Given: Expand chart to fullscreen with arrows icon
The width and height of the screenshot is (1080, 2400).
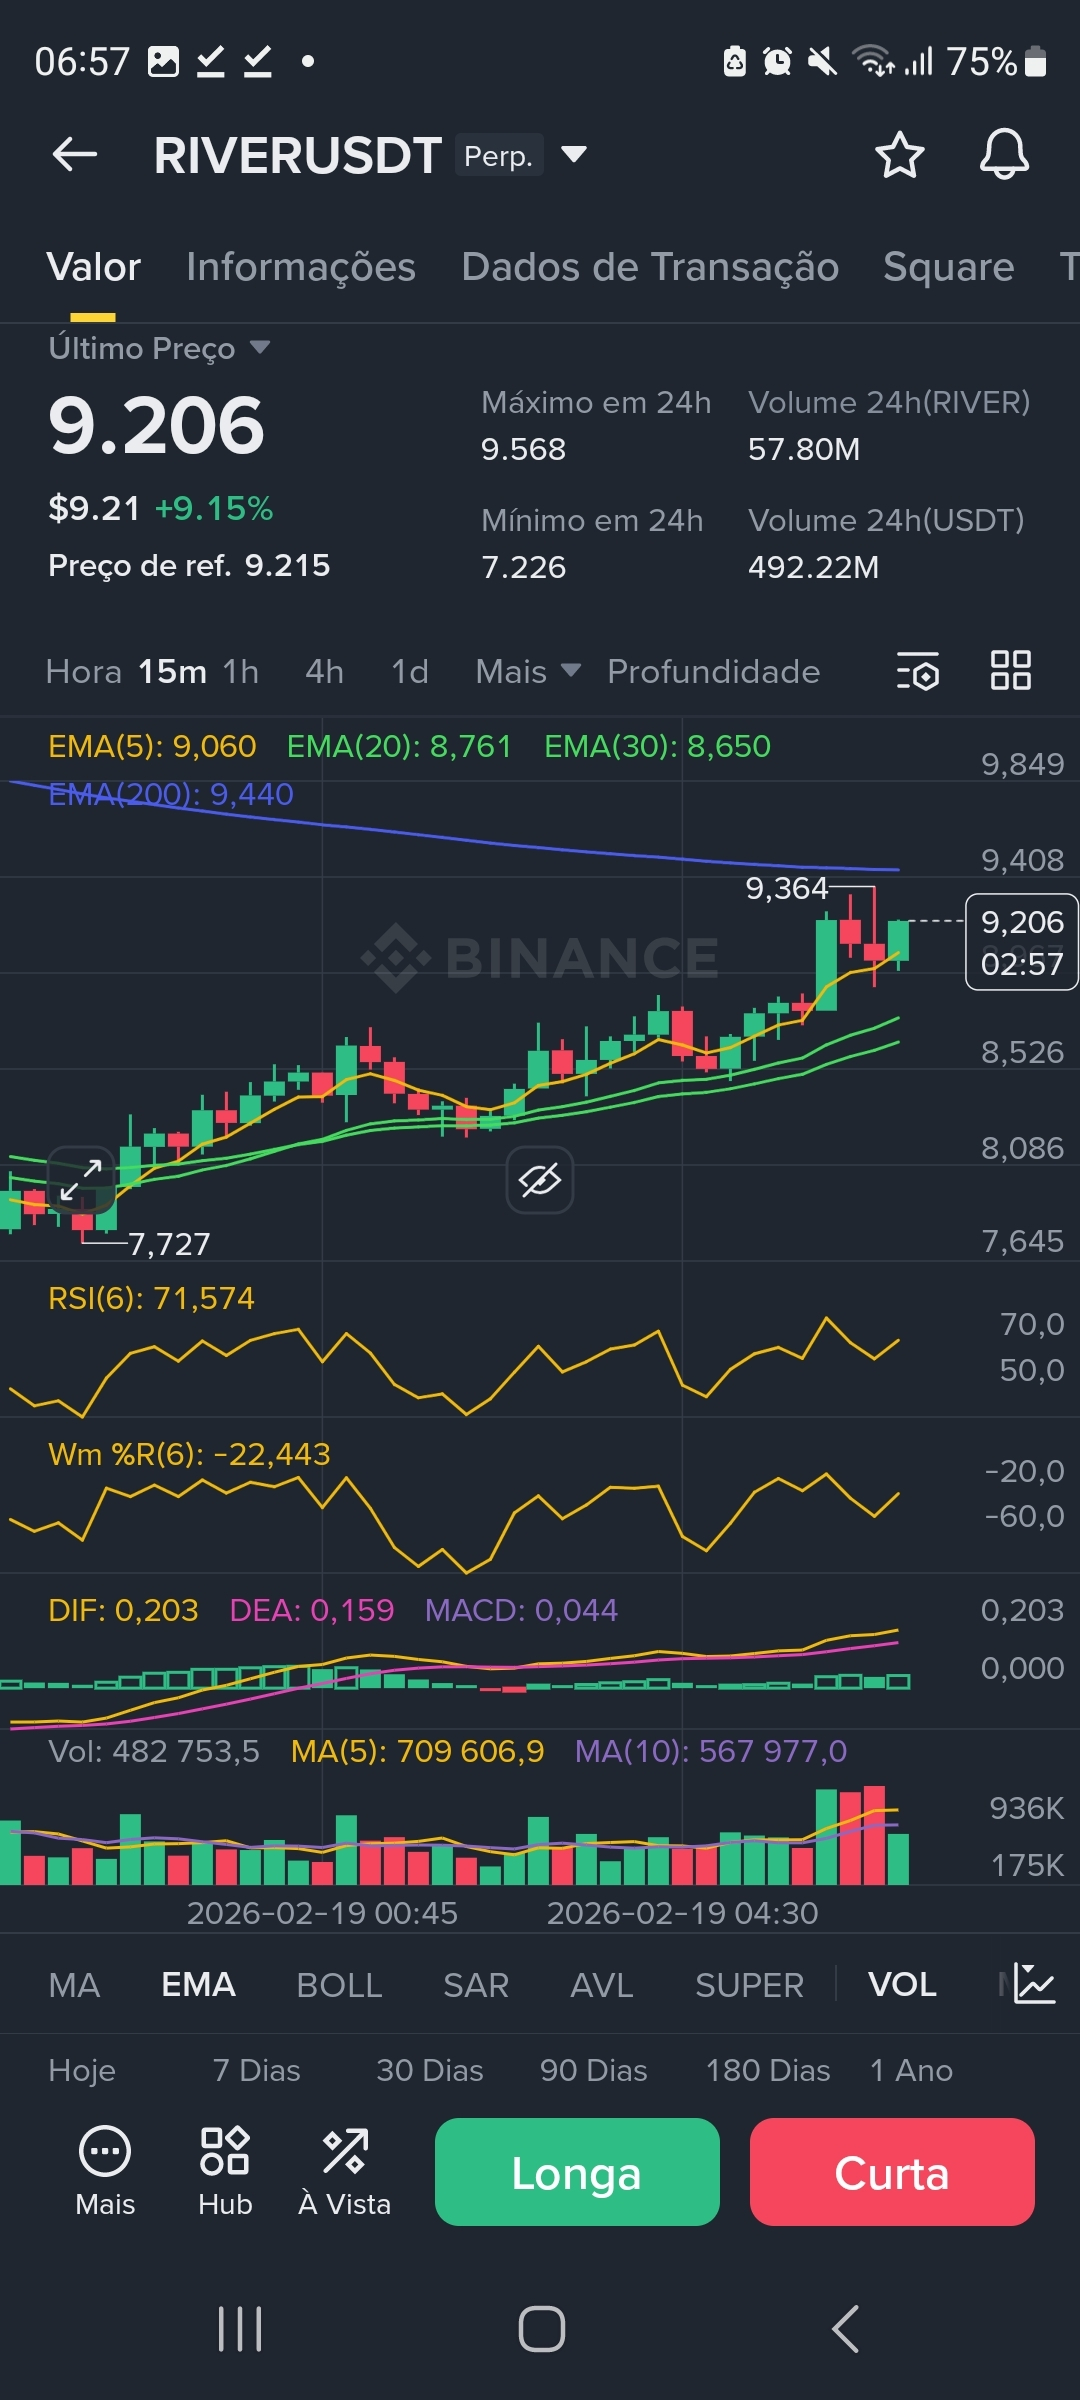Looking at the screenshot, I should (x=81, y=1180).
